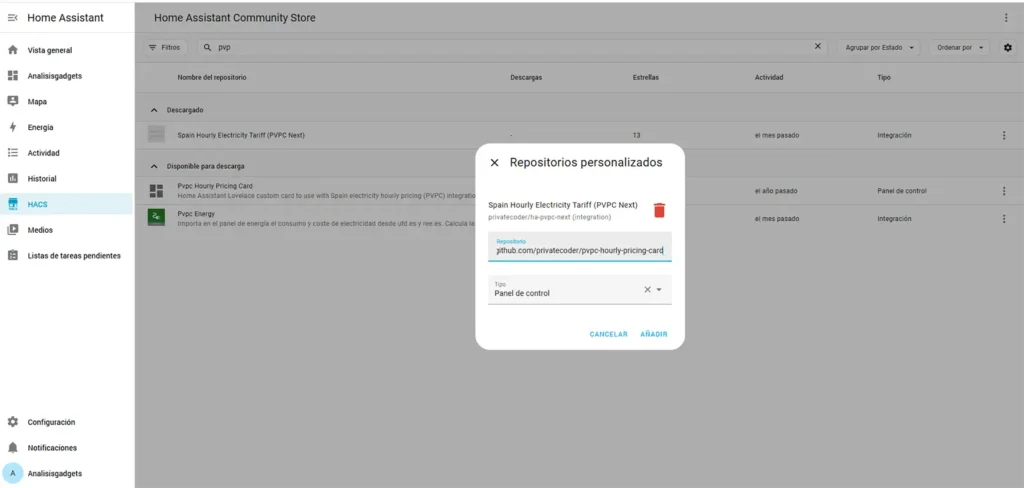Sort by Tipo column header
Viewport: 1024px width, 488px height.
click(x=884, y=77)
